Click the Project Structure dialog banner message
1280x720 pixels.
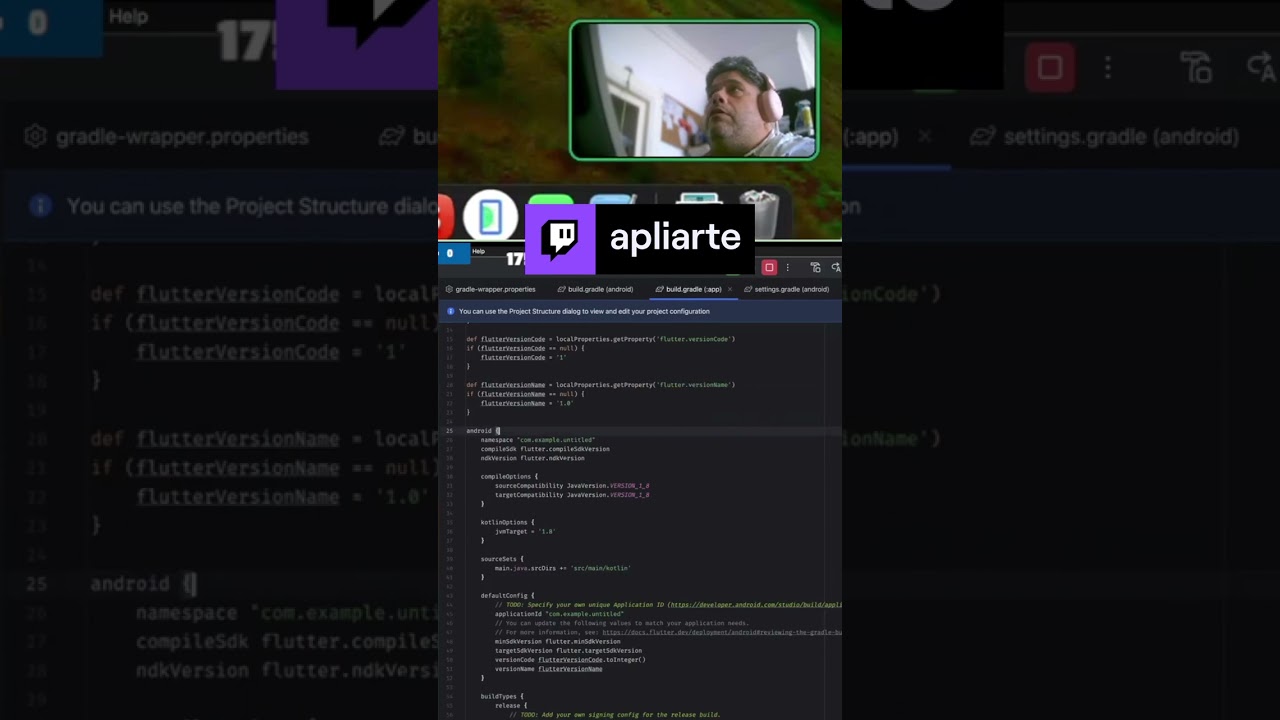tap(584, 311)
